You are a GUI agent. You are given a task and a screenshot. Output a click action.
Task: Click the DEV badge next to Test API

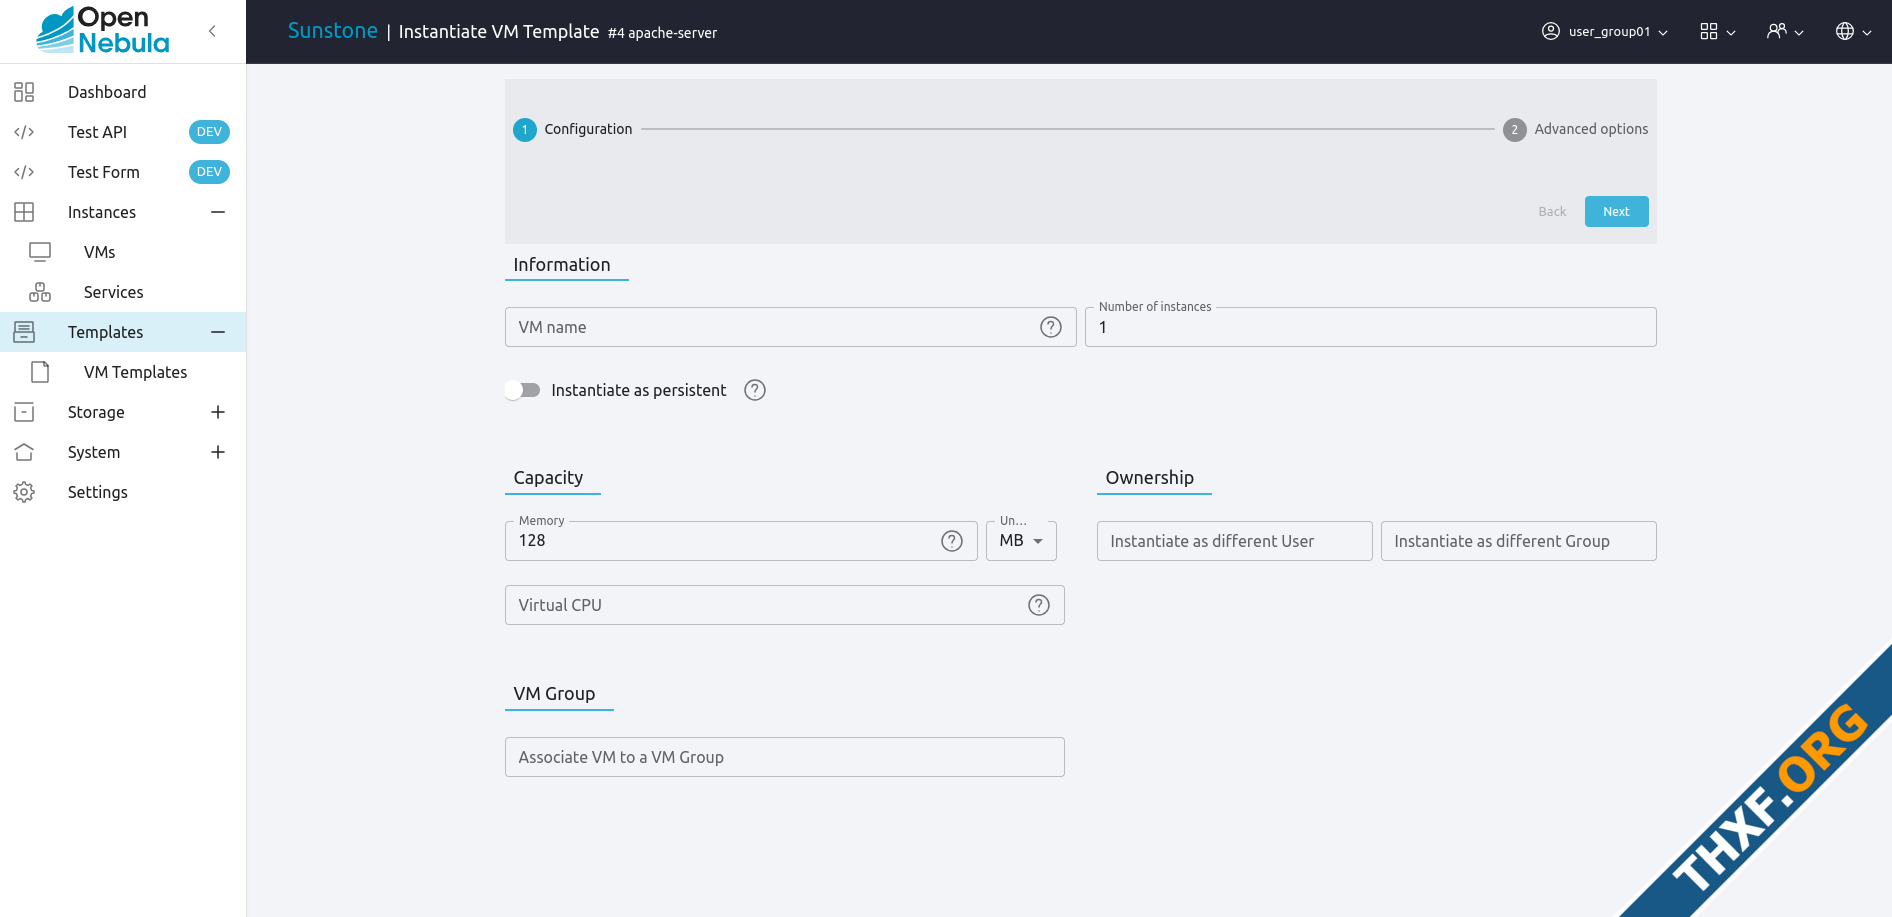tap(209, 132)
